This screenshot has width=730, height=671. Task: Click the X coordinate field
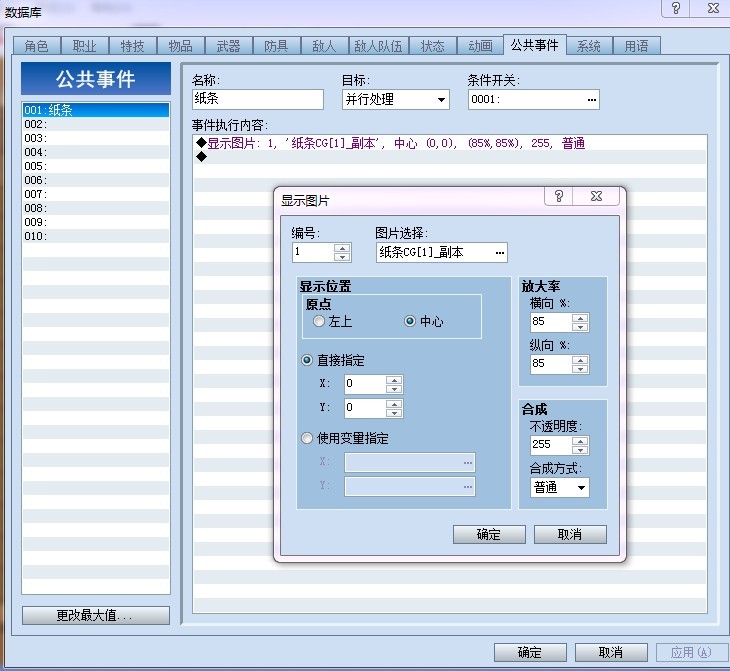(x=365, y=384)
